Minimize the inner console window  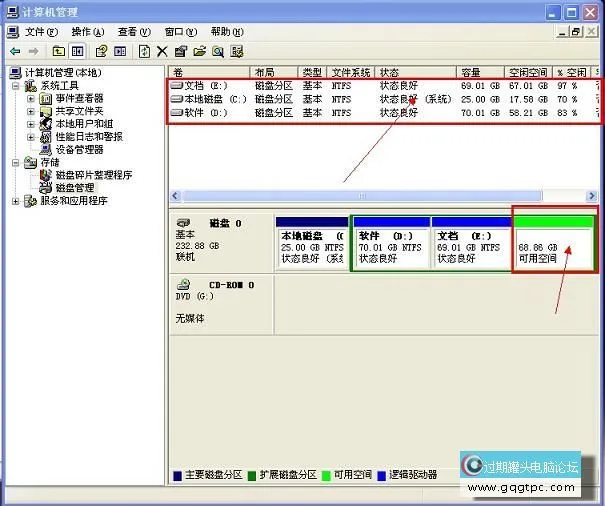click(x=562, y=32)
